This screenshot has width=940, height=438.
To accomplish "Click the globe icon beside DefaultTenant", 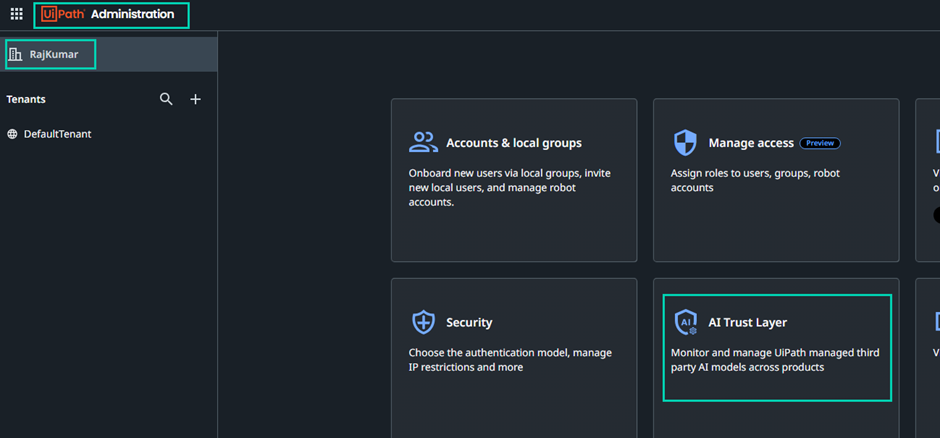I will (13, 134).
